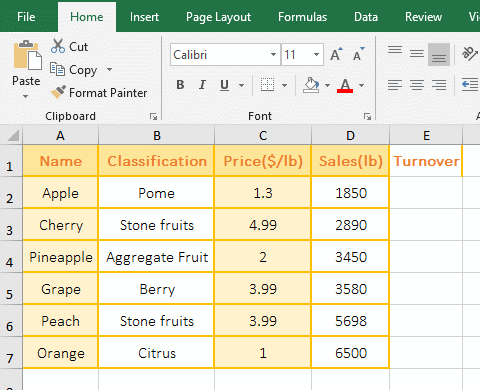Select the sales cell 1850

pyautogui.click(x=350, y=193)
